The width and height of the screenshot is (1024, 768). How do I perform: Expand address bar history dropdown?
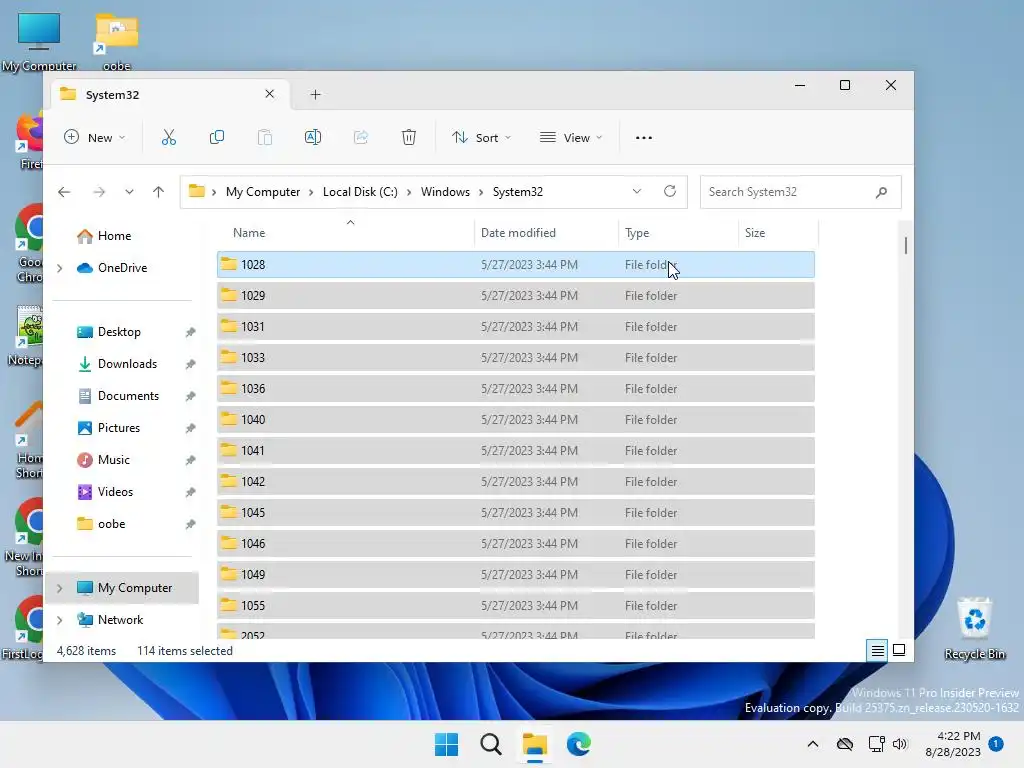tap(637, 191)
